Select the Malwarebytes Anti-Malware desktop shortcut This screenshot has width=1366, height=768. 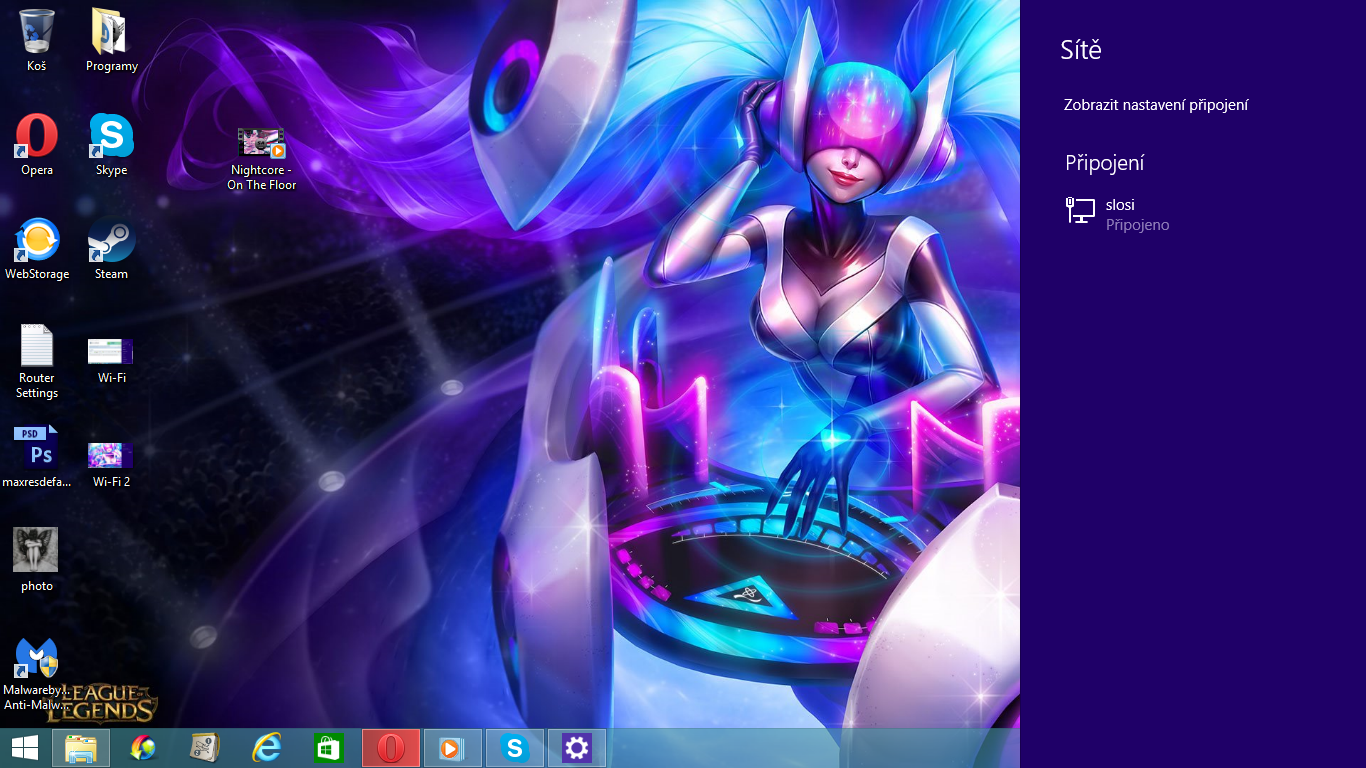(37, 674)
